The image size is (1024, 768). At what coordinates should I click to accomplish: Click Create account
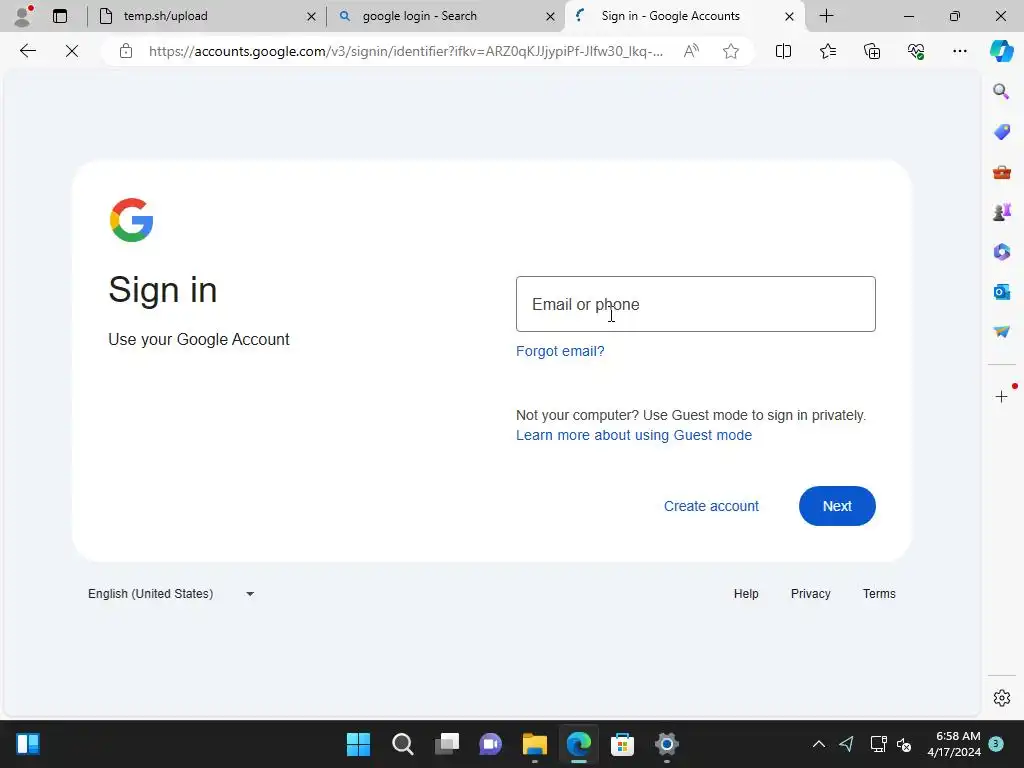point(711,506)
